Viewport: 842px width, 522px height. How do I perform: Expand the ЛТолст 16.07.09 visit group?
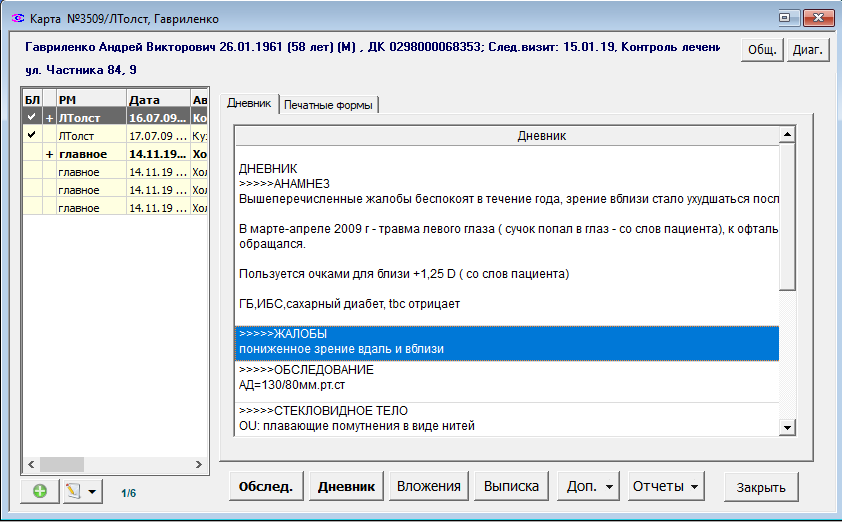click(49, 118)
